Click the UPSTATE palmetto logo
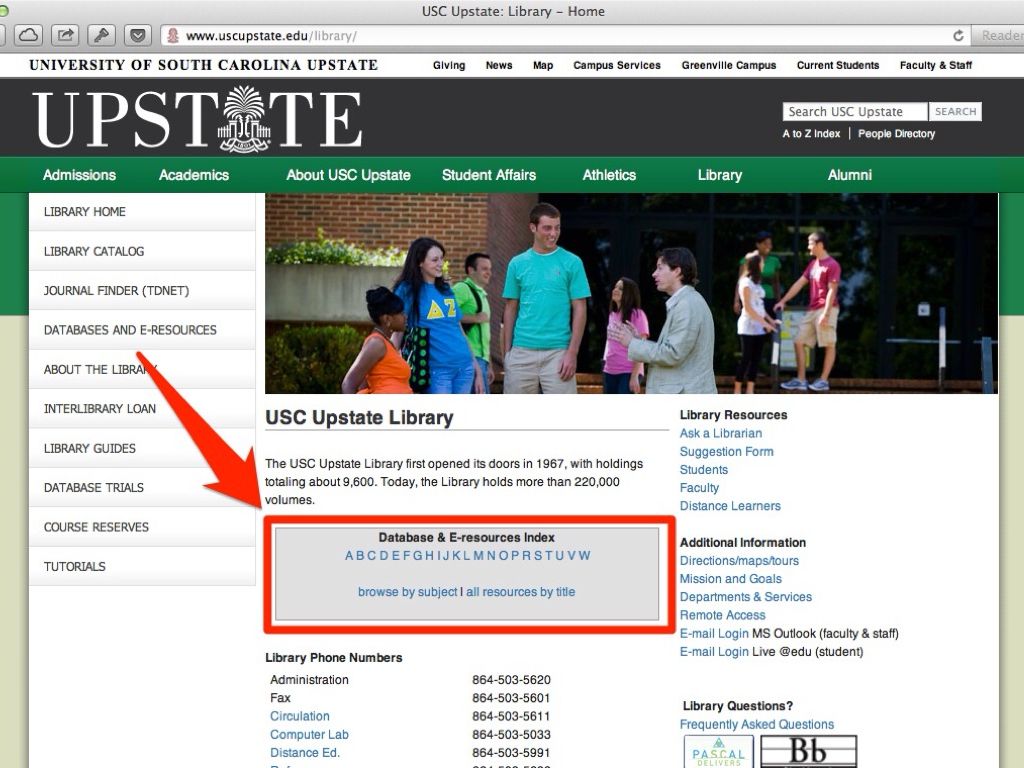Image resolution: width=1024 pixels, height=768 pixels. pyautogui.click(x=198, y=118)
